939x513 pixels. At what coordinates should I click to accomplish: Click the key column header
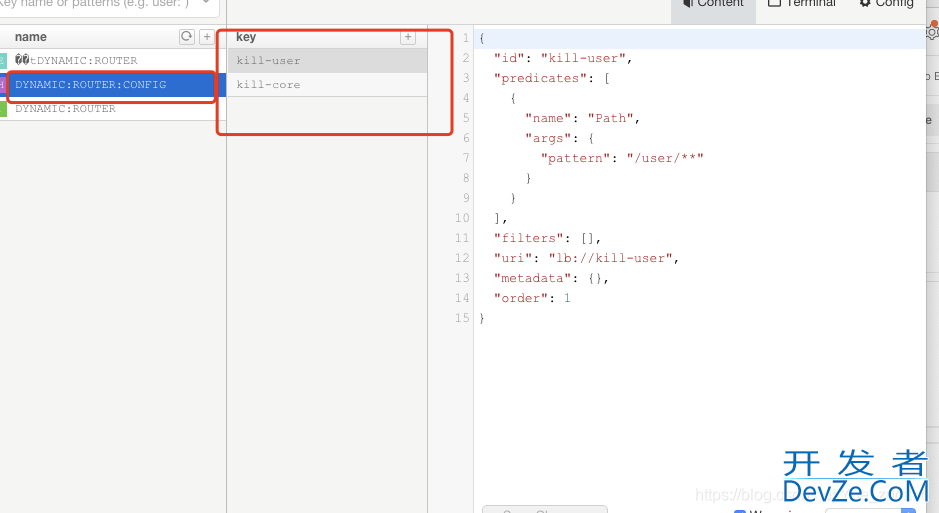click(246, 37)
